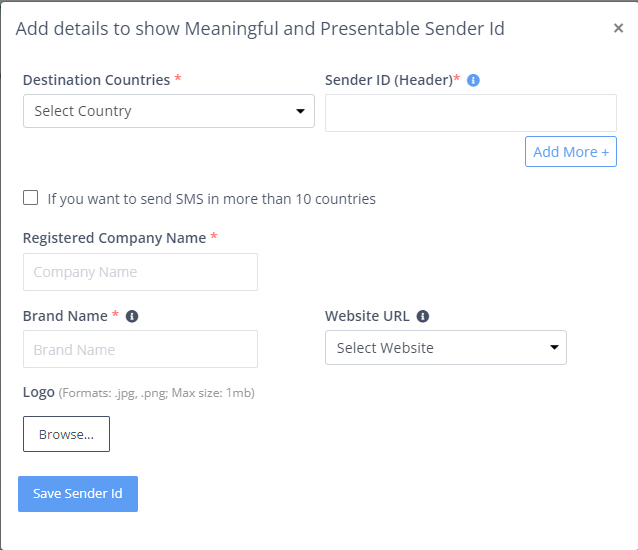Click the dialog title about Presentable Sender Id
Screen dimensions: 638x550
tap(260, 29)
